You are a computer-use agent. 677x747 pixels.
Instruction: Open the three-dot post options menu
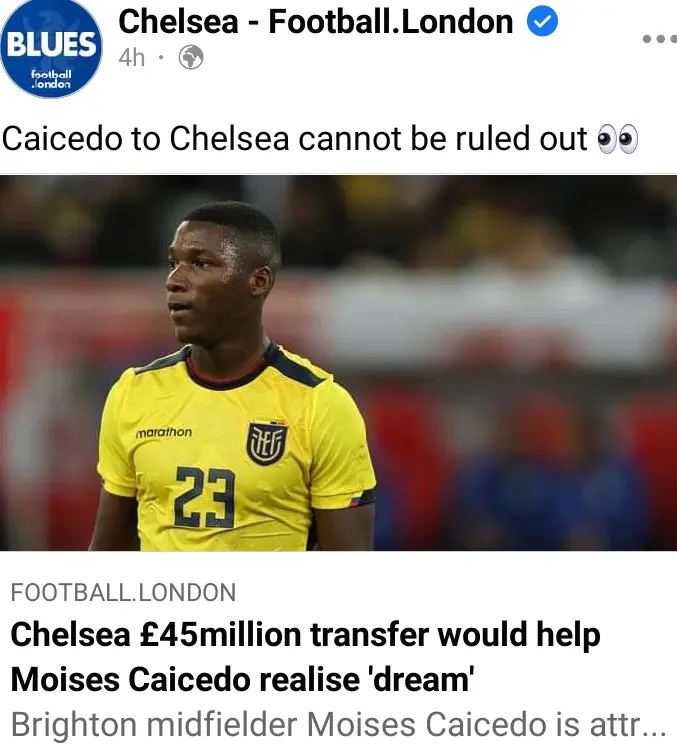point(660,39)
